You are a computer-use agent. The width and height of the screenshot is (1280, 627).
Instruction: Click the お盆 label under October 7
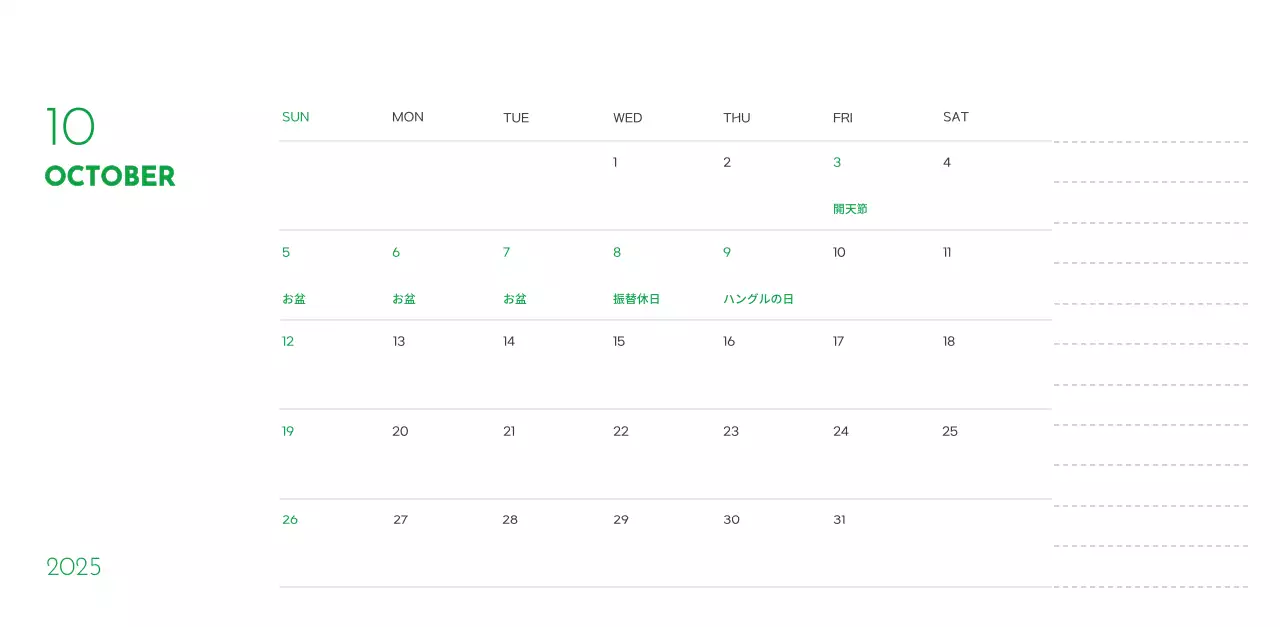(514, 299)
